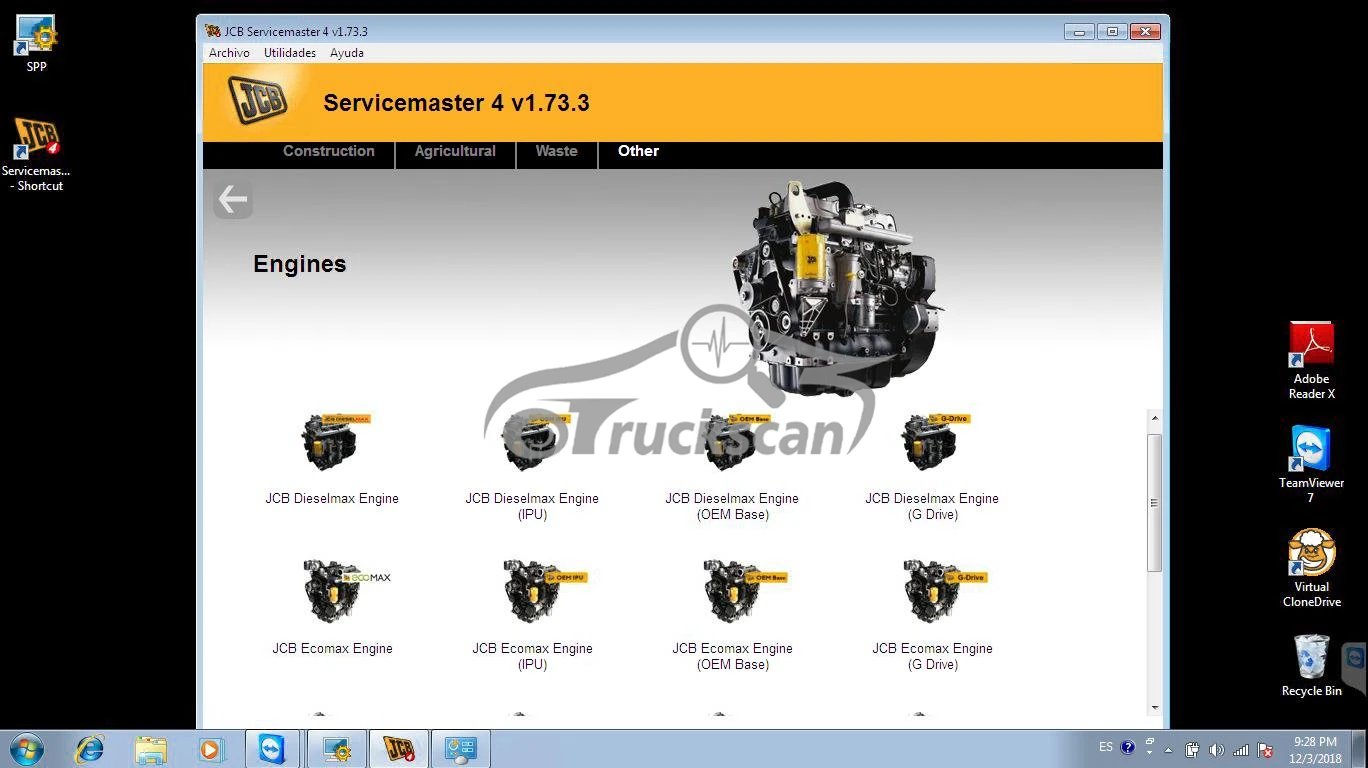Screen dimensions: 1368x768
Task: Switch to the Agricultural tab
Action: pyautogui.click(x=455, y=151)
